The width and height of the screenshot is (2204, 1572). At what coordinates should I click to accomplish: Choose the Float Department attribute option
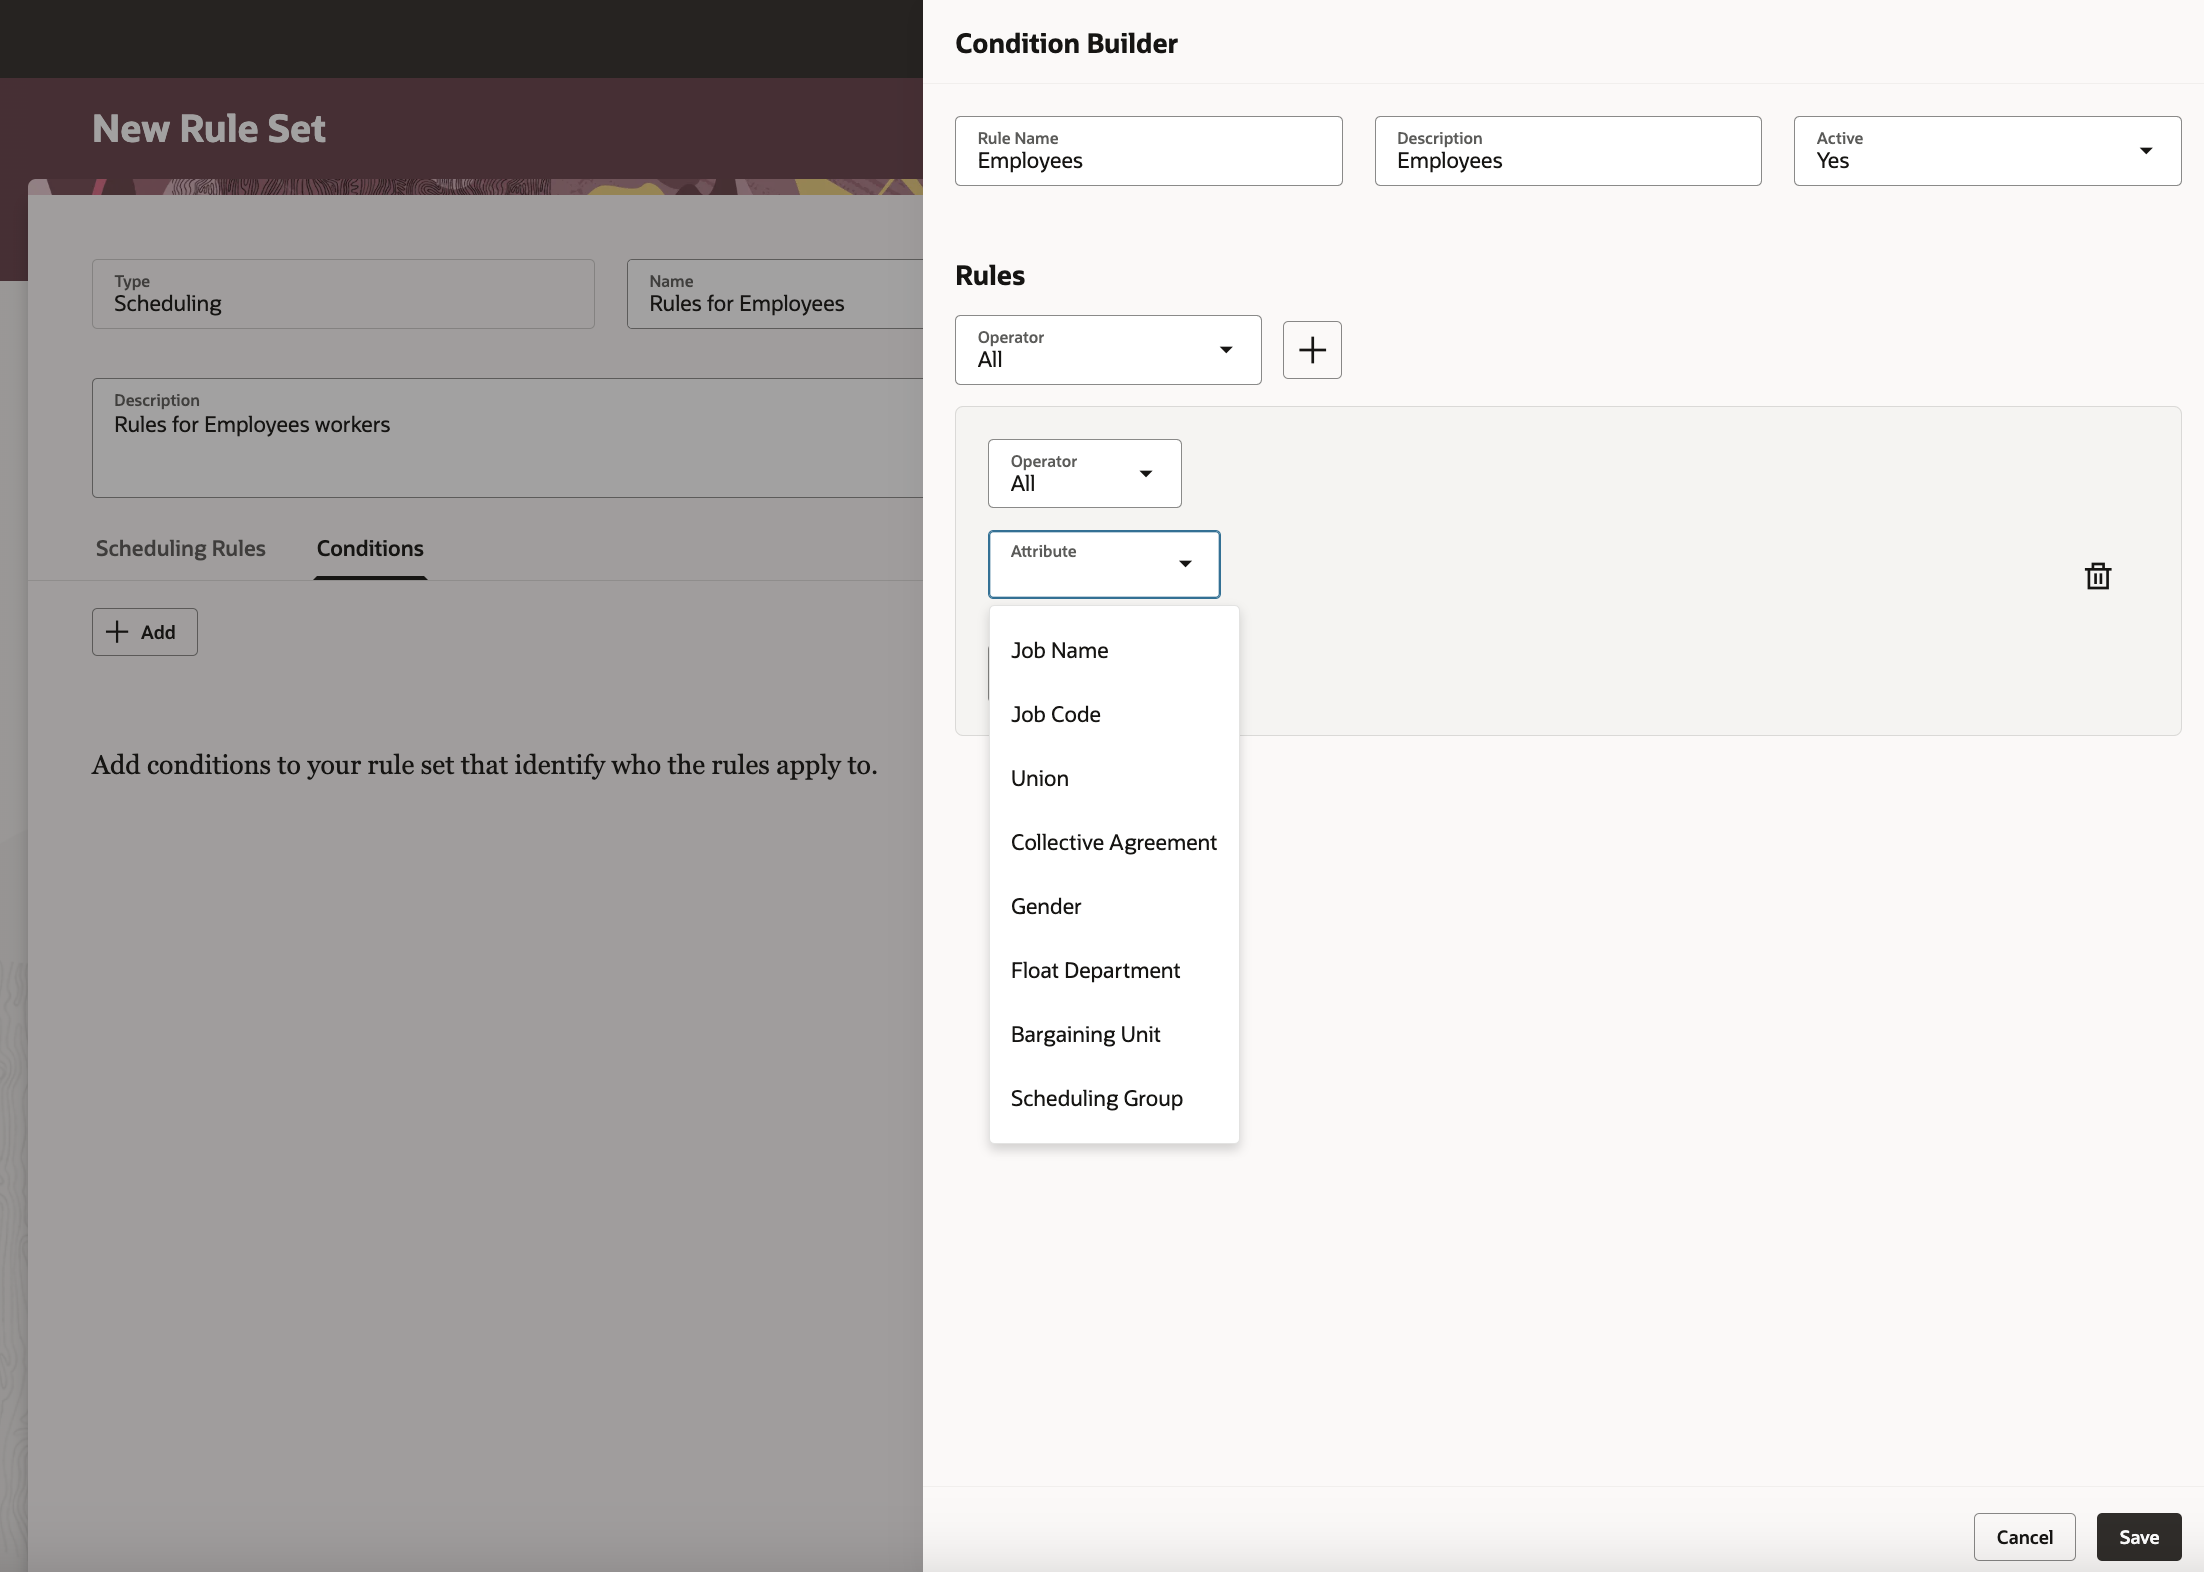pyautogui.click(x=1095, y=970)
